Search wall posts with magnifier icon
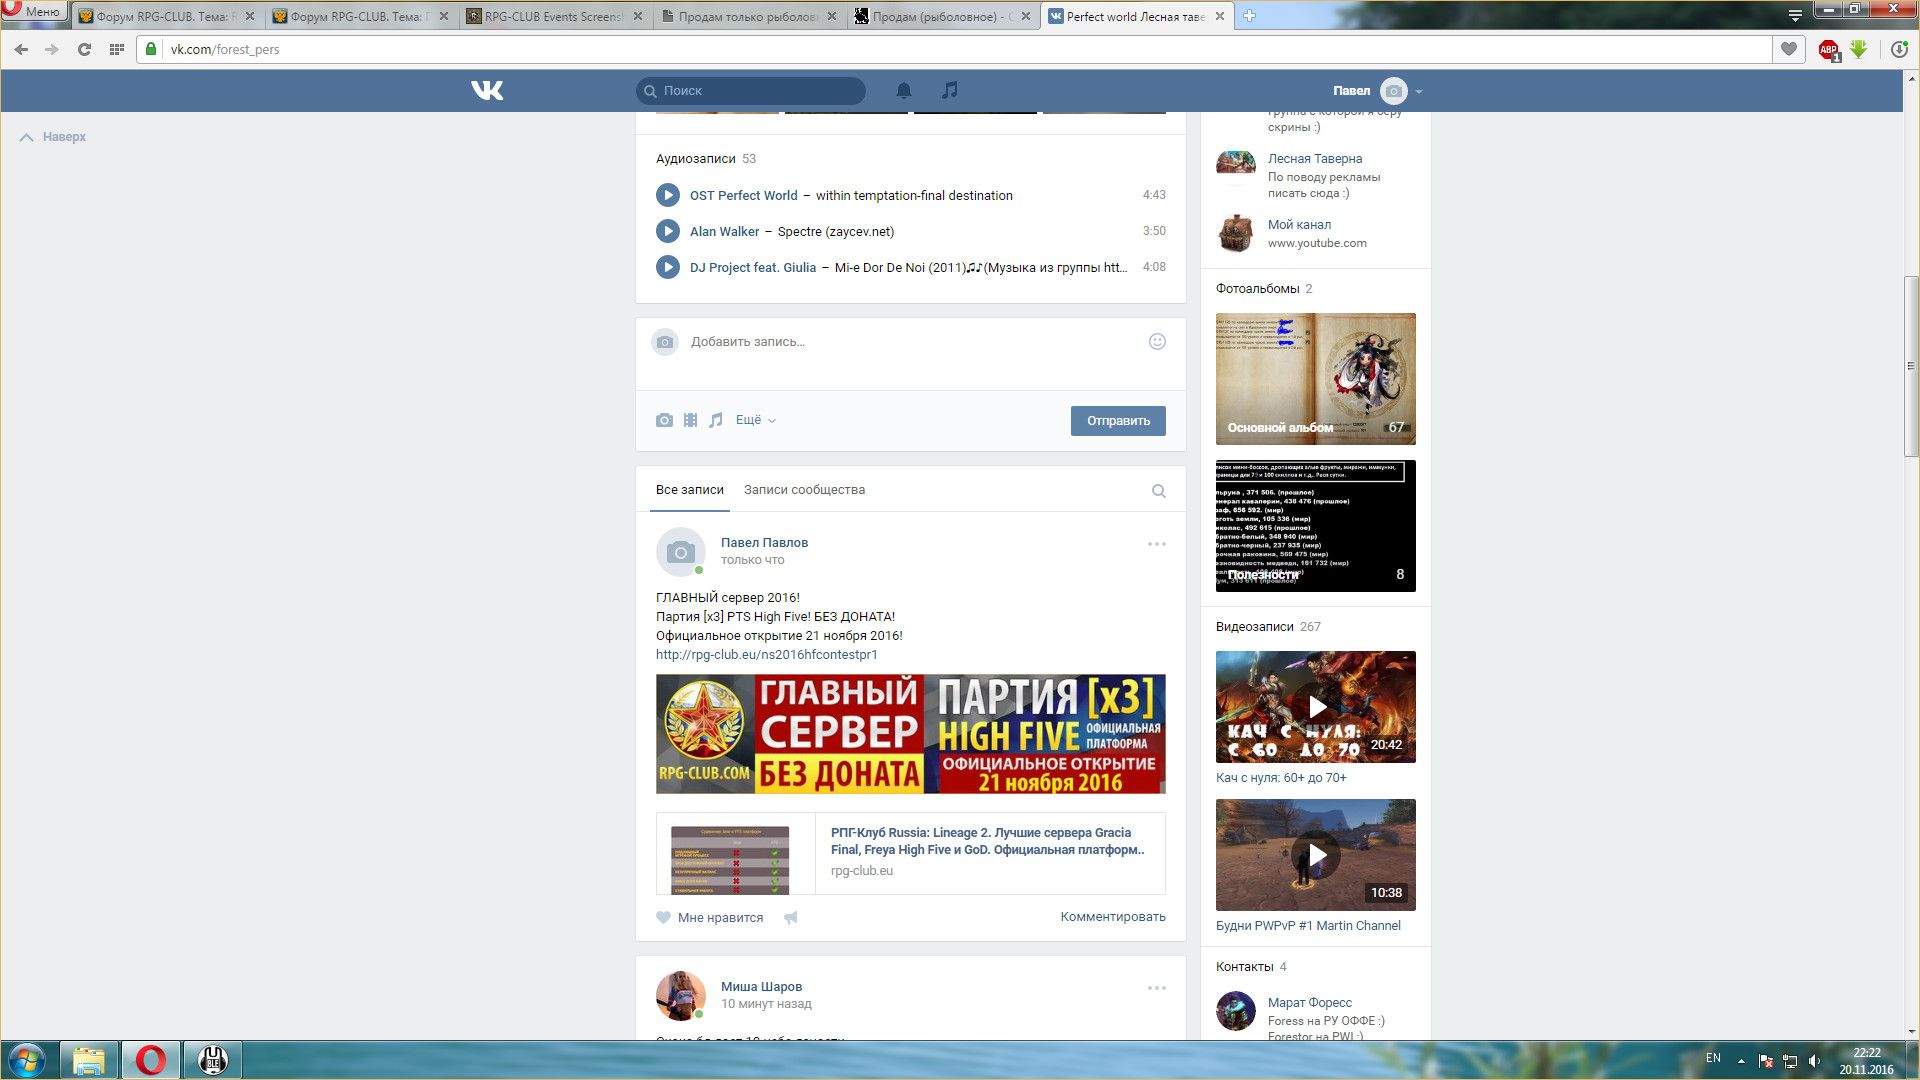 pos(1158,491)
